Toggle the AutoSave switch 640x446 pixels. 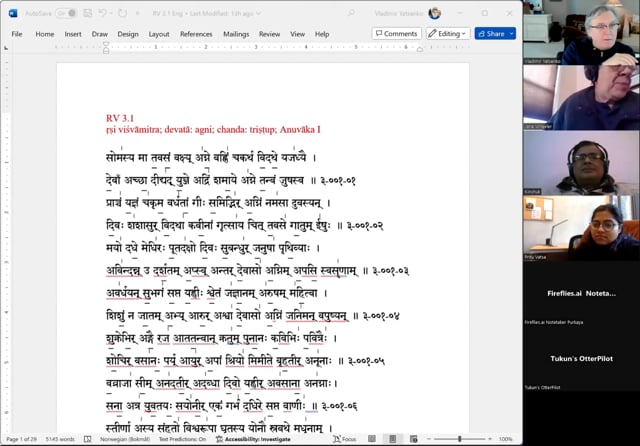pyautogui.click(x=66, y=13)
